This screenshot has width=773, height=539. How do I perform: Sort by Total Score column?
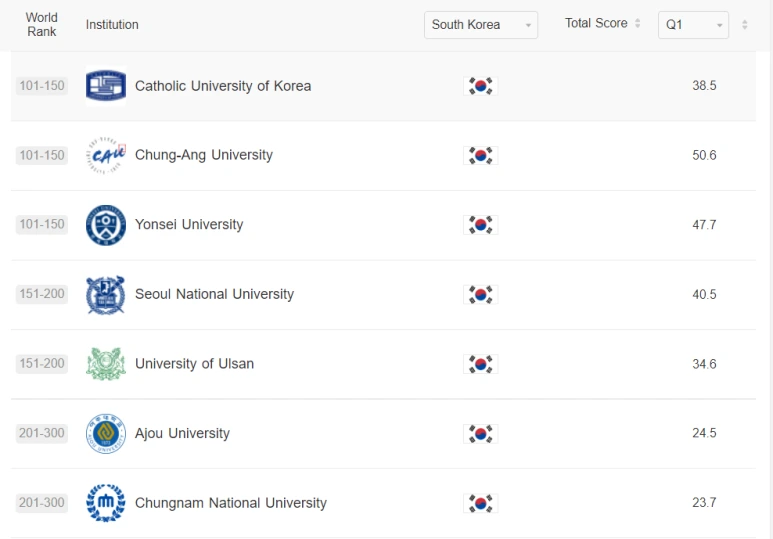tap(603, 24)
